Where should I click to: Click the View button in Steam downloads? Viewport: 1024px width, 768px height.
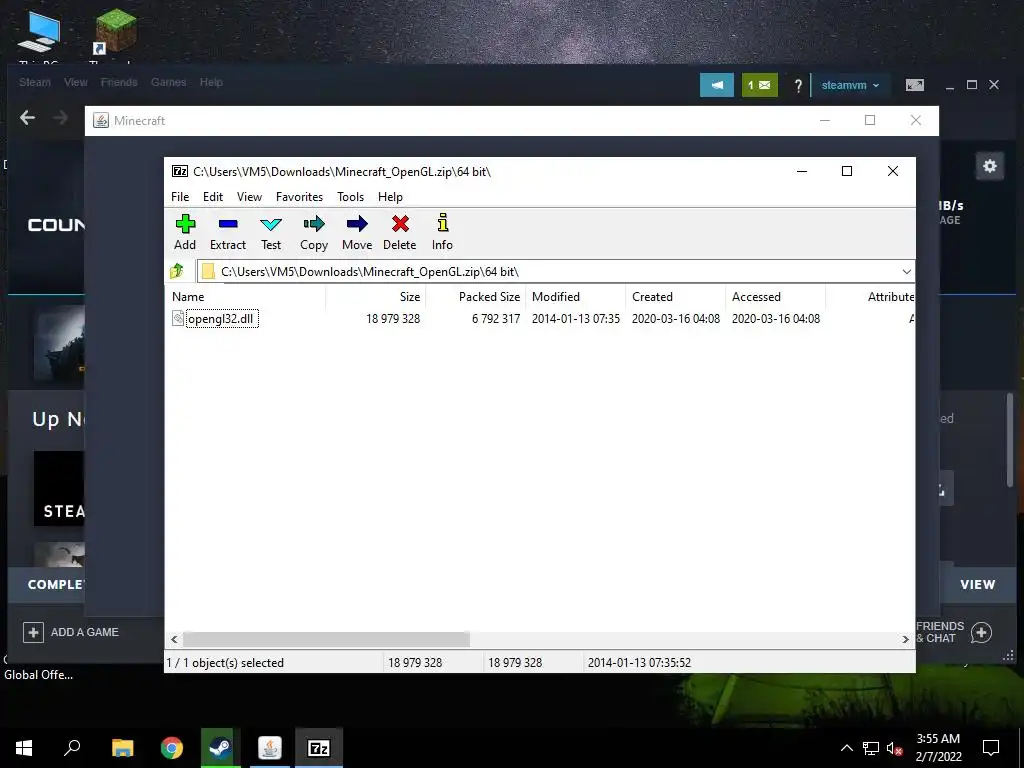978,584
